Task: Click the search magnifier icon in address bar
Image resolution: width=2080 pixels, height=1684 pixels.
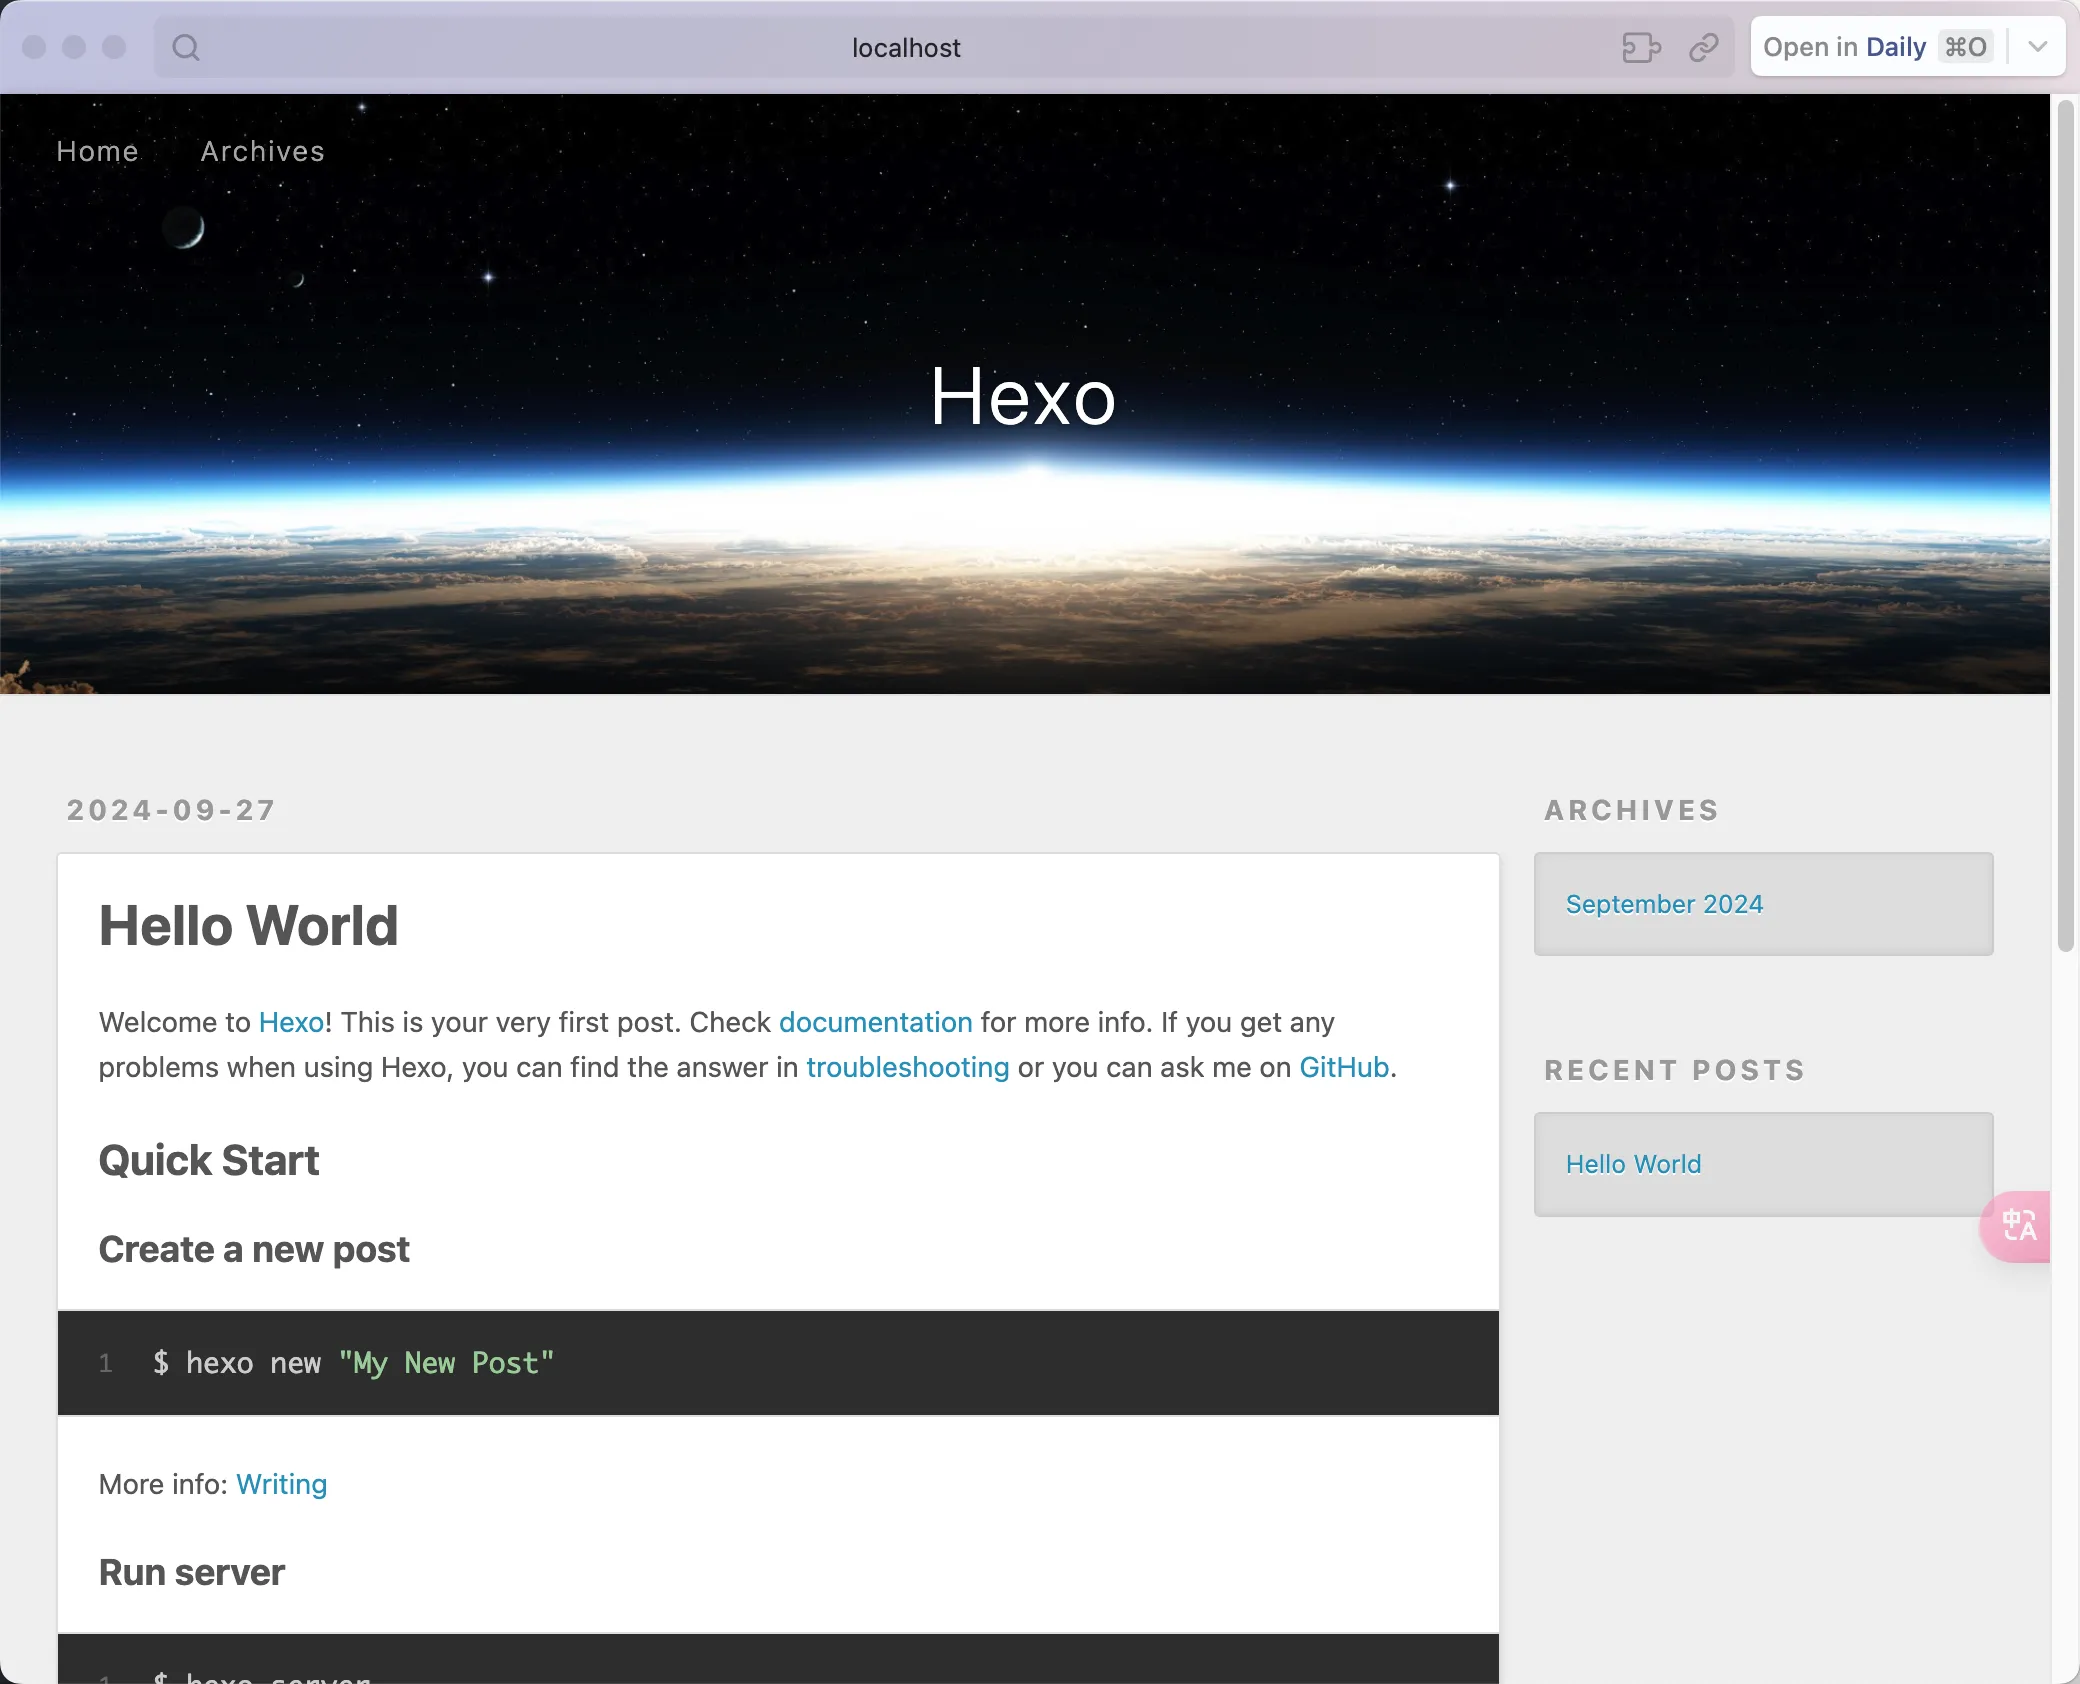Action: click(186, 47)
